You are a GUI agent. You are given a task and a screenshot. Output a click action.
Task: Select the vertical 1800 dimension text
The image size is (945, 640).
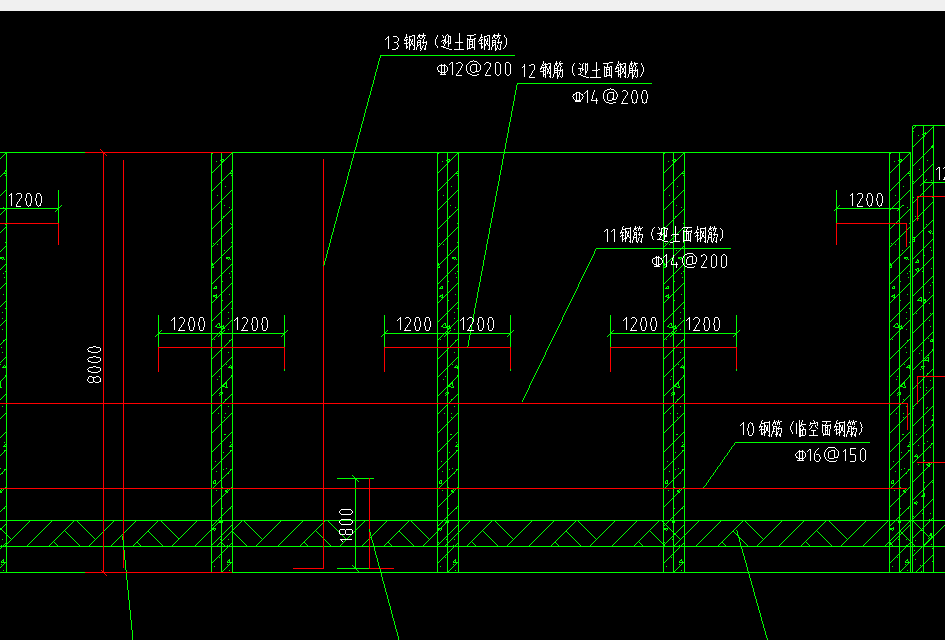click(x=347, y=525)
